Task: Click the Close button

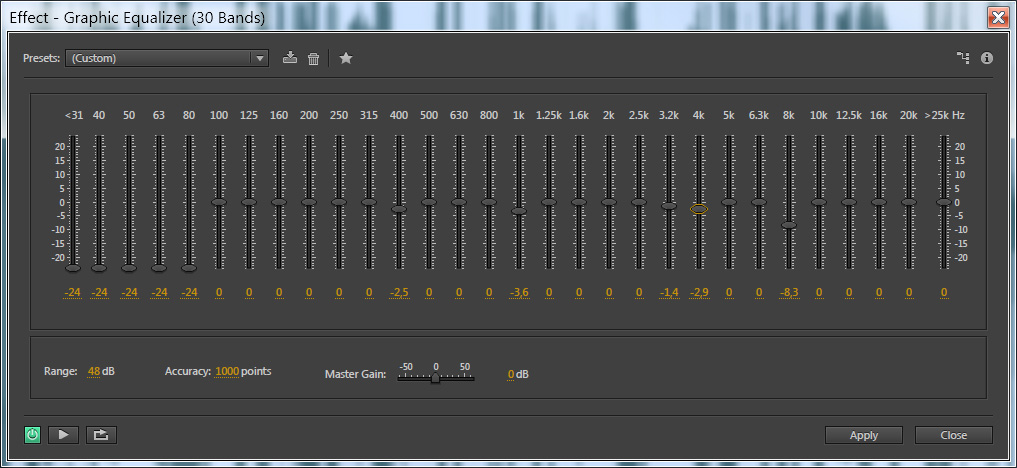Action: coord(953,435)
